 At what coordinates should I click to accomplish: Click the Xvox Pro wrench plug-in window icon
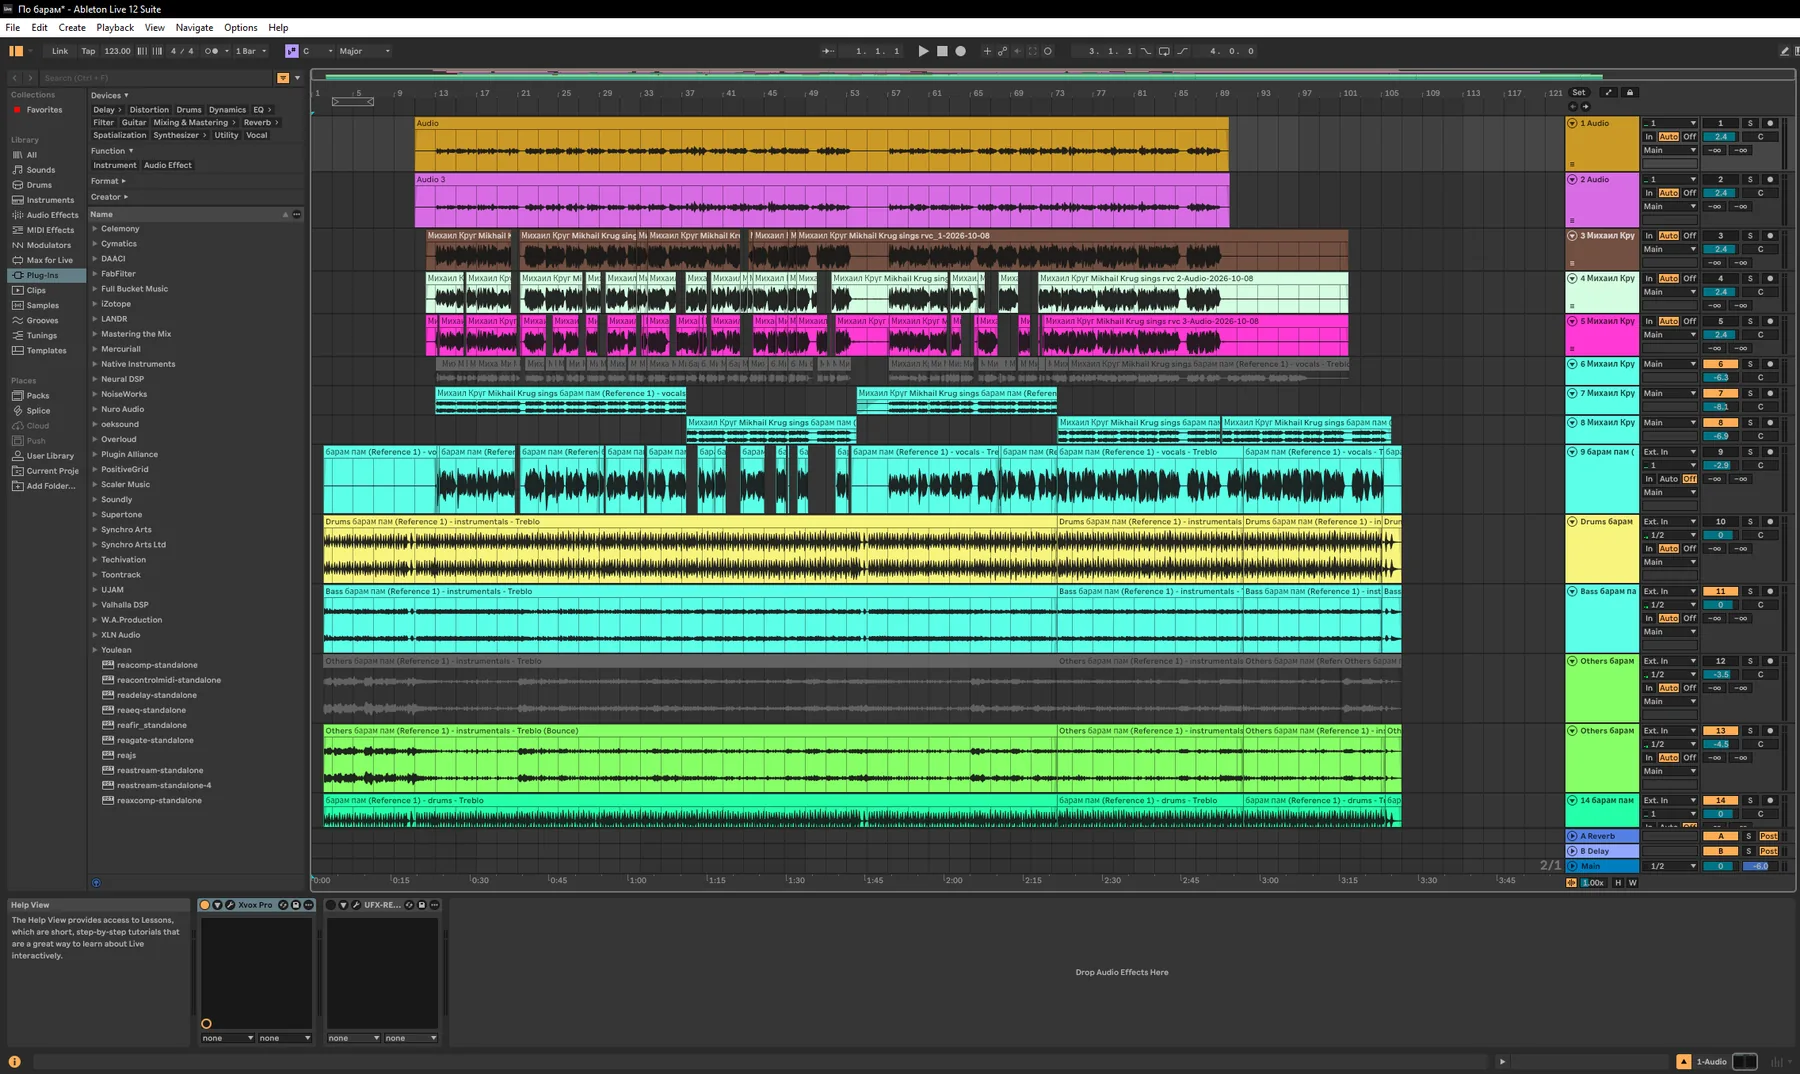(x=230, y=905)
